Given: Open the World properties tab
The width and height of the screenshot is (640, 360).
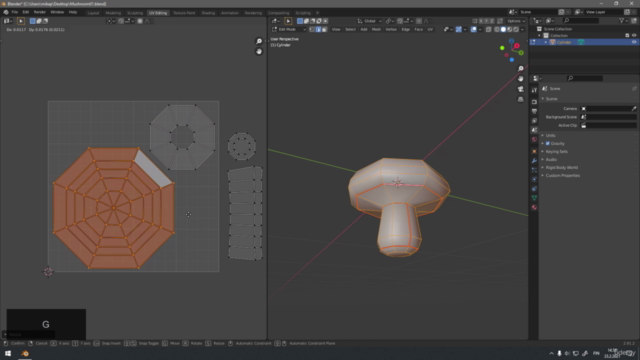Looking at the screenshot, I should [x=534, y=140].
